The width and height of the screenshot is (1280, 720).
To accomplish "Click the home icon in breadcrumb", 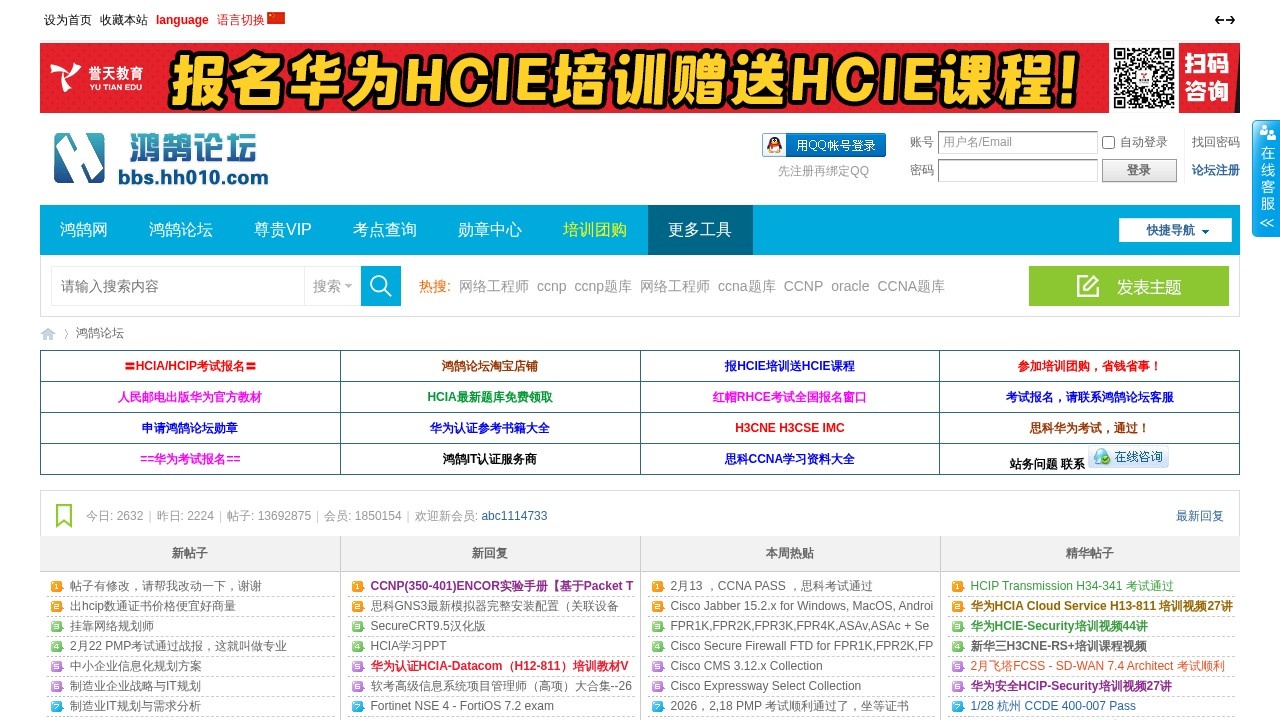I will coord(48,334).
